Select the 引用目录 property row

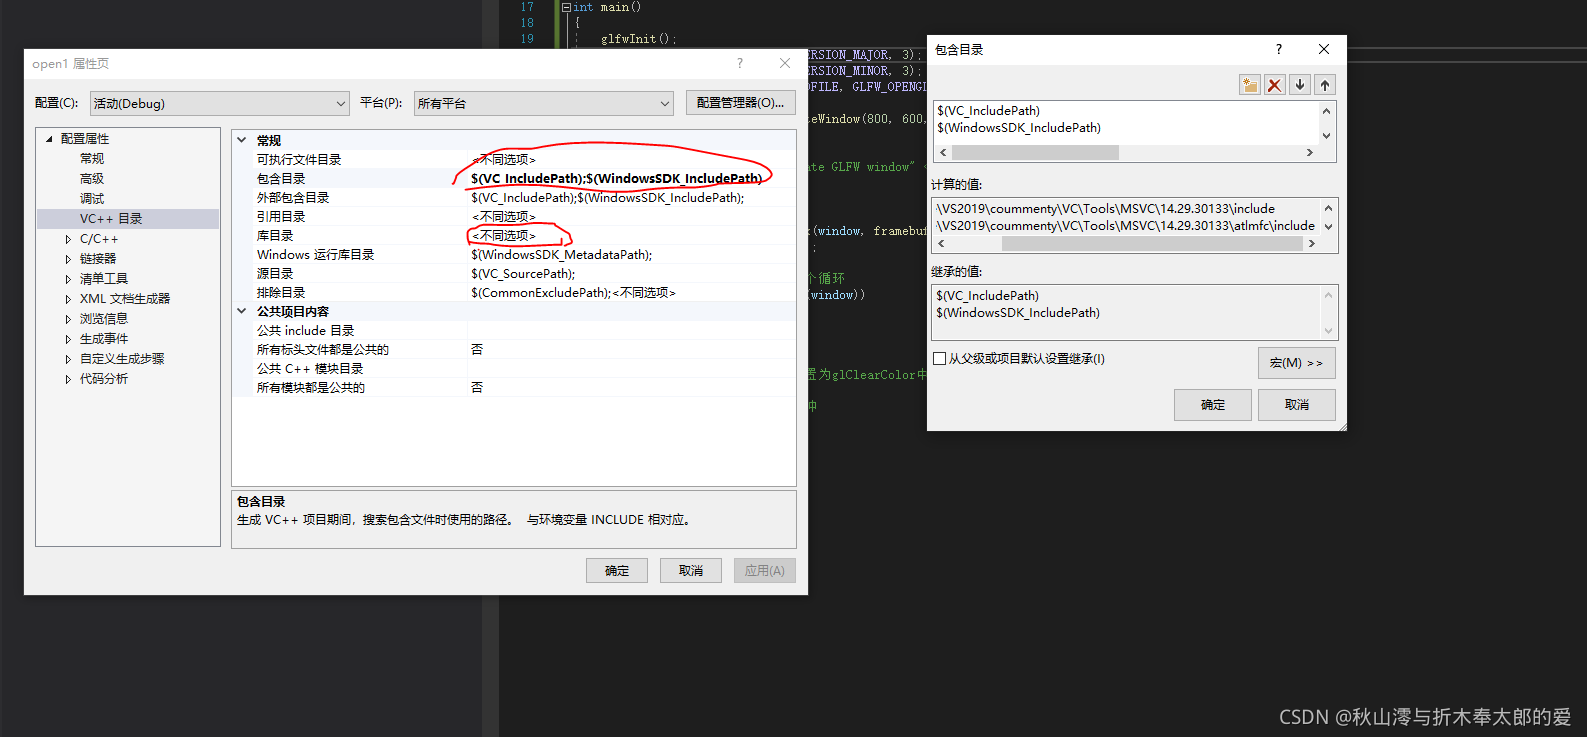514,217
